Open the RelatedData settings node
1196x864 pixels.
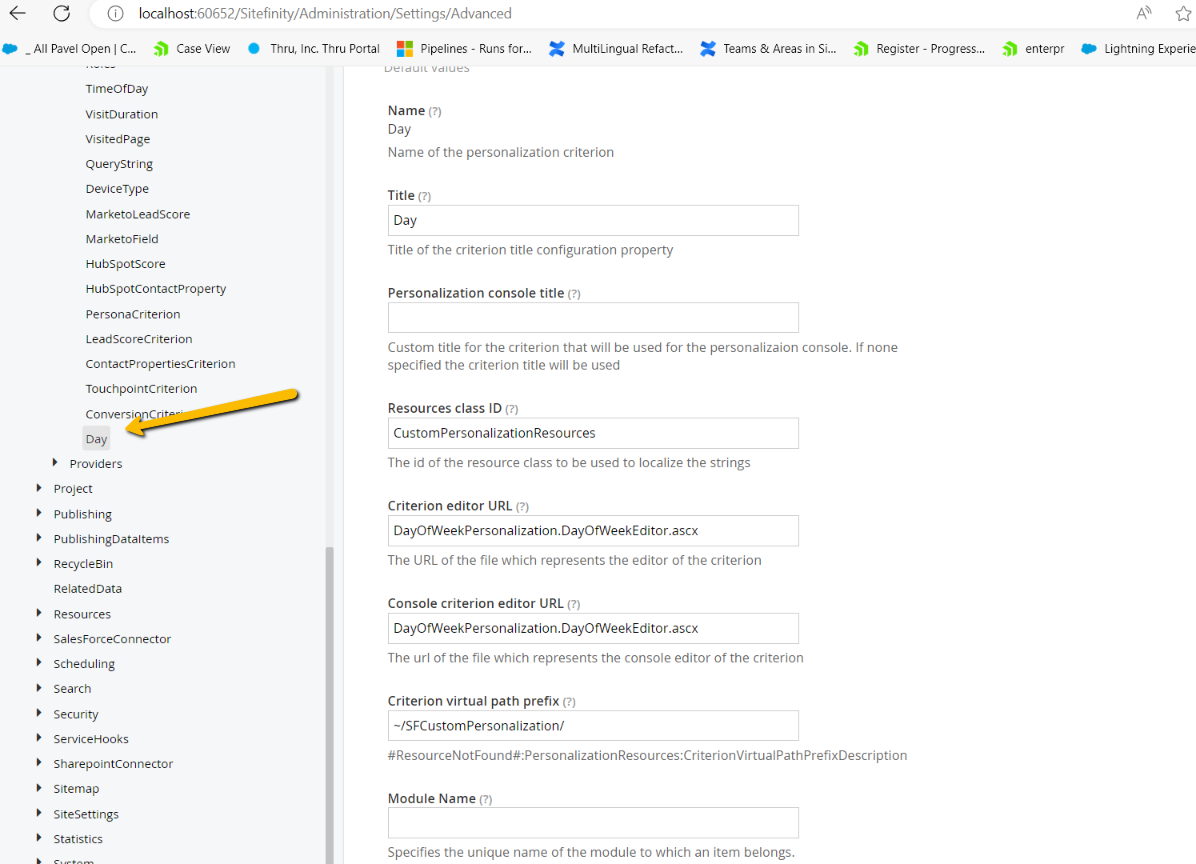tap(88, 589)
